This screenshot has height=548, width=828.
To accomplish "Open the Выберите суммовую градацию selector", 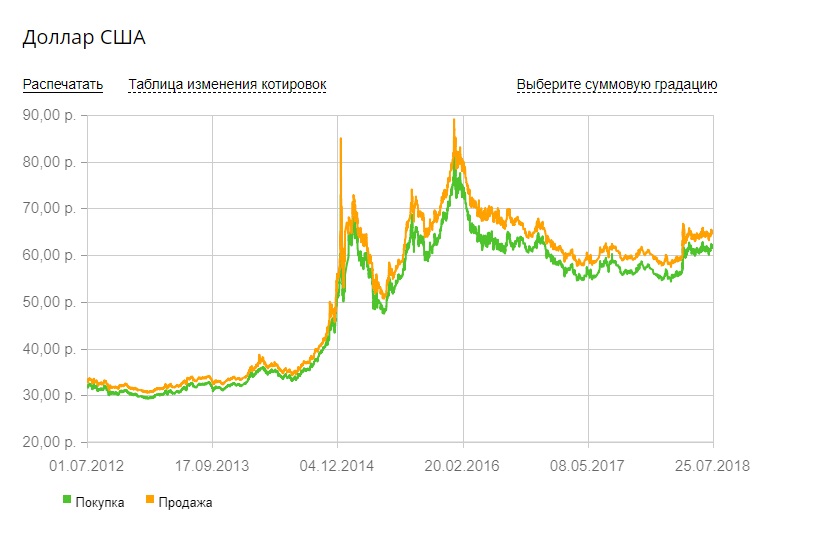I will tap(616, 85).
